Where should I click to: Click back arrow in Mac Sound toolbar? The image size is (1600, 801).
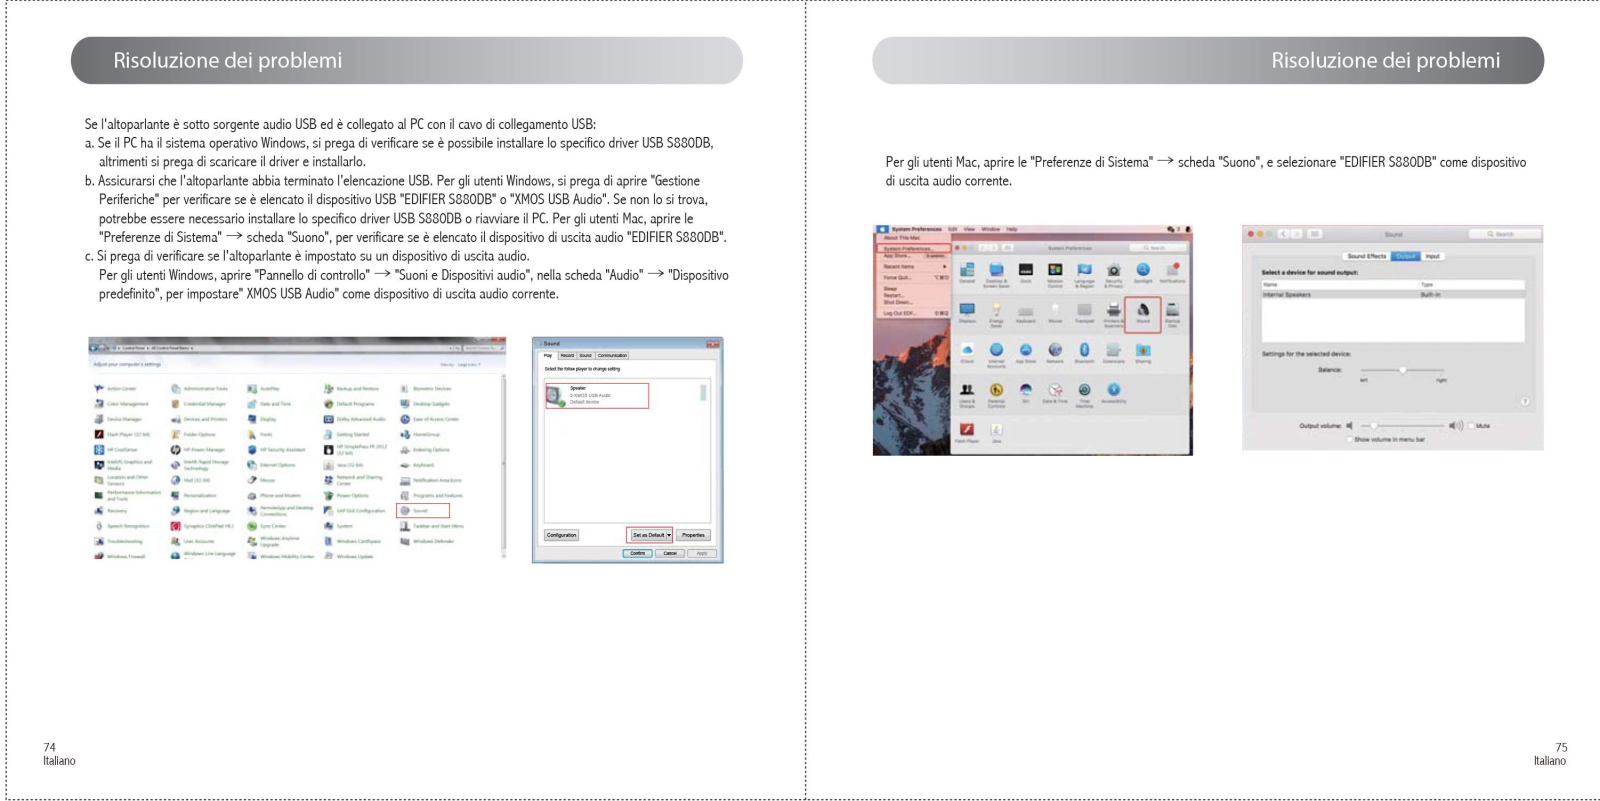point(1284,234)
